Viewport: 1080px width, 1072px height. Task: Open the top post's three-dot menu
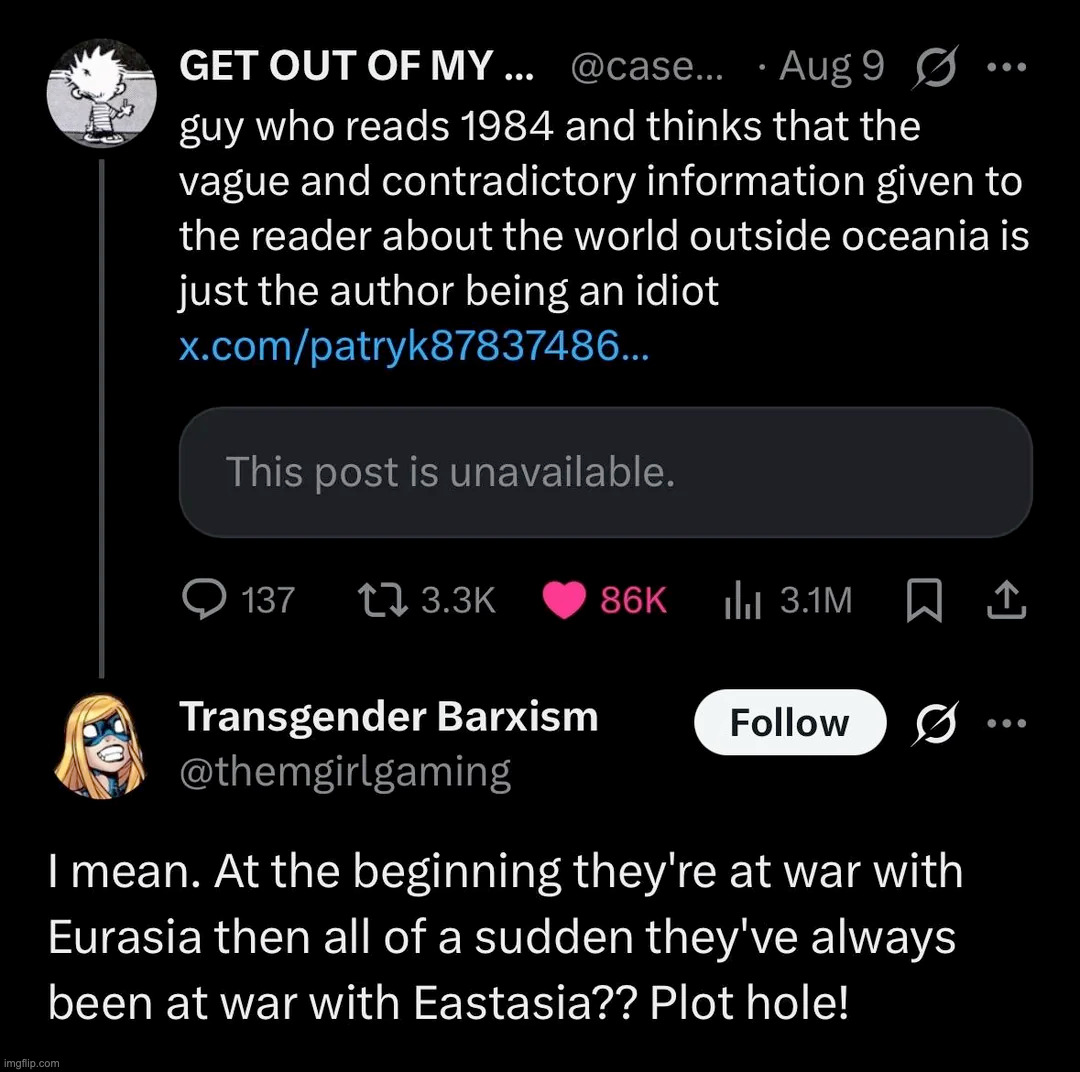[x=1006, y=68]
